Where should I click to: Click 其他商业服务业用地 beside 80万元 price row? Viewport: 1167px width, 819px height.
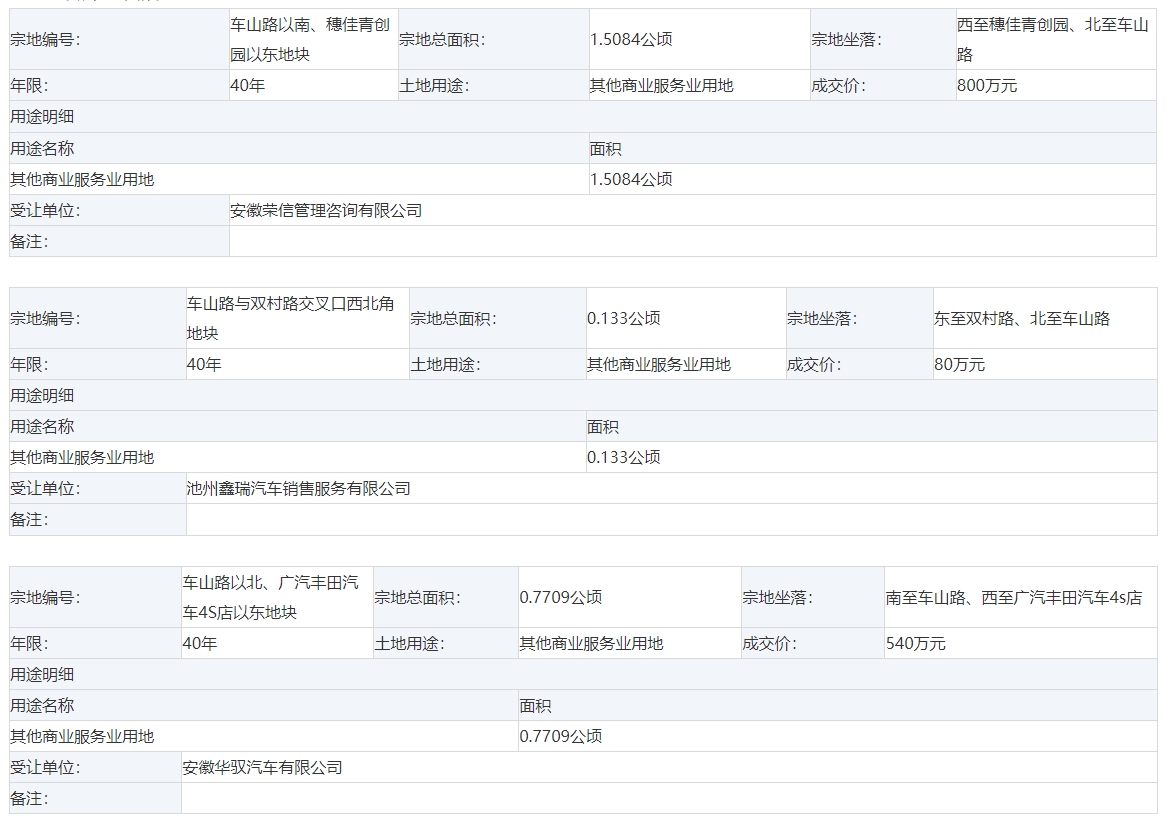(x=659, y=365)
